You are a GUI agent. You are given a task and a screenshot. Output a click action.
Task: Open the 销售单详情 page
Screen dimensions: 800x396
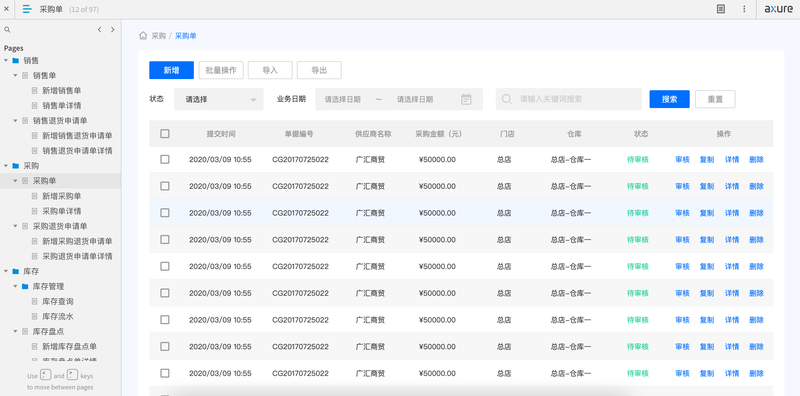point(61,106)
